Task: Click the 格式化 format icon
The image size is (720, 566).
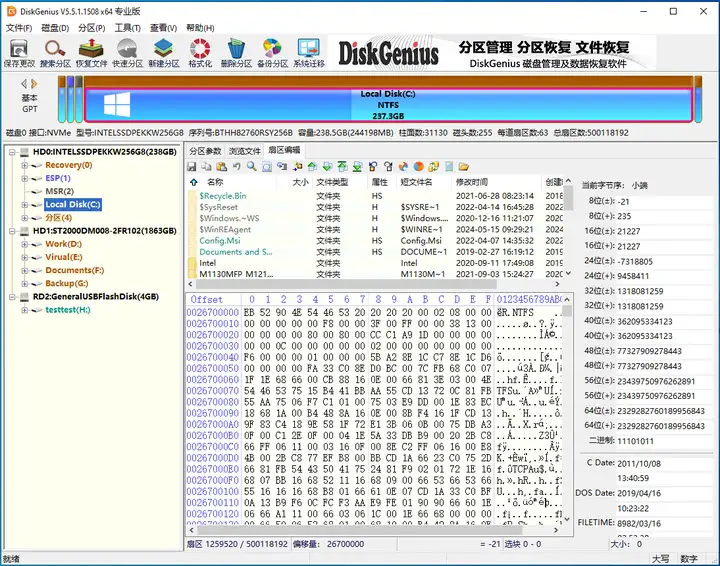Action: [200, 54]
